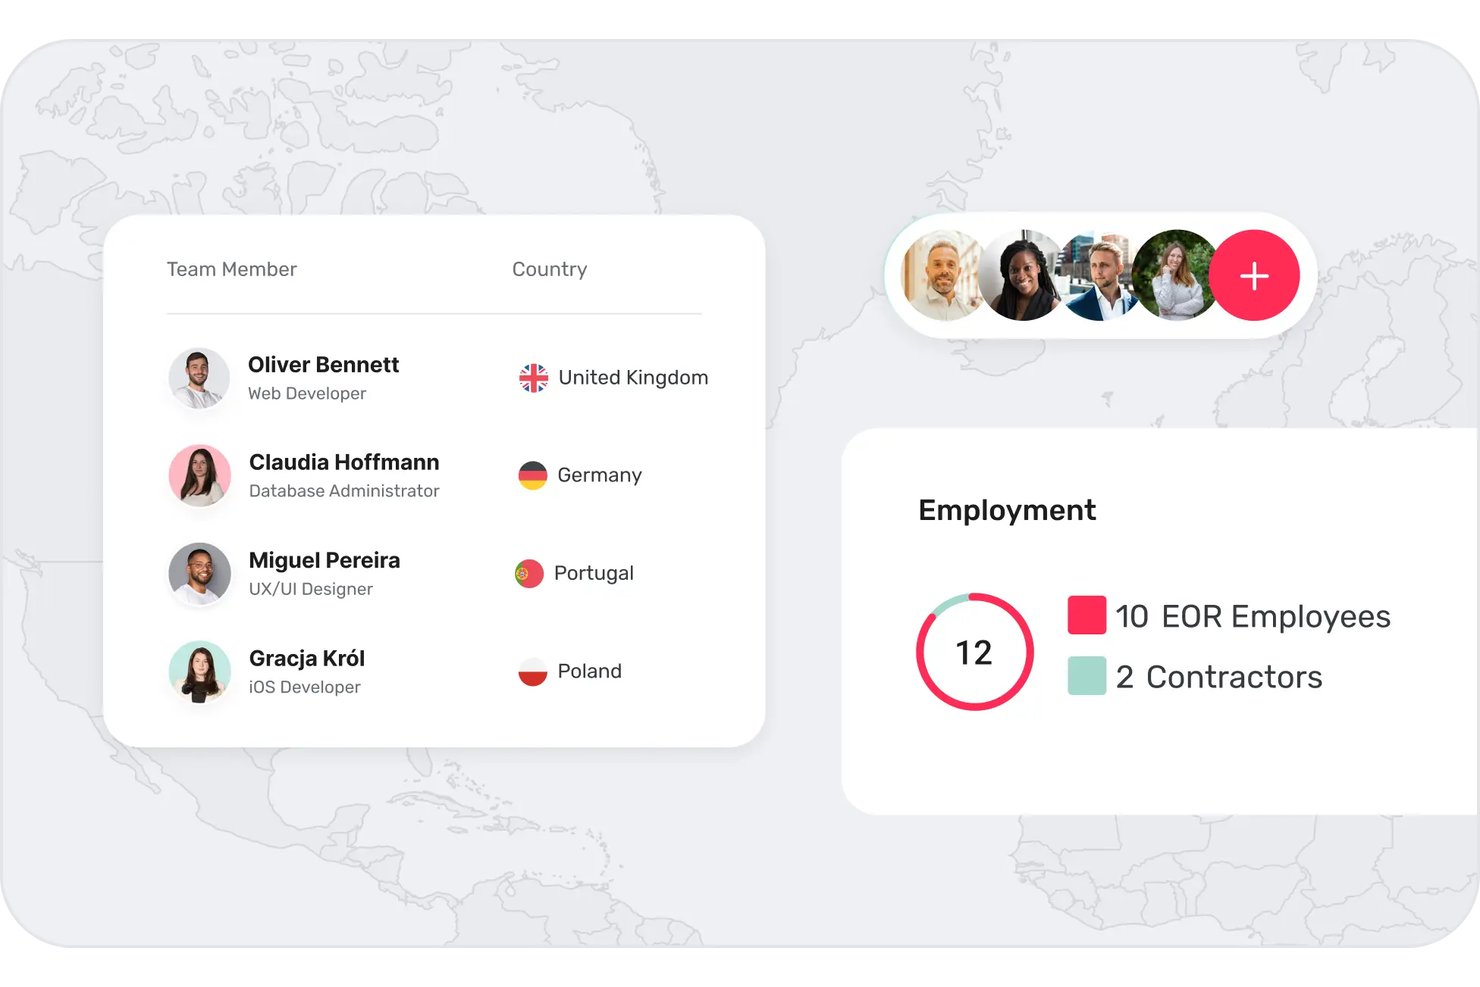1480x987 pixels.
Task: Select the name Gracja Król
Action: (x=307, y=658)
